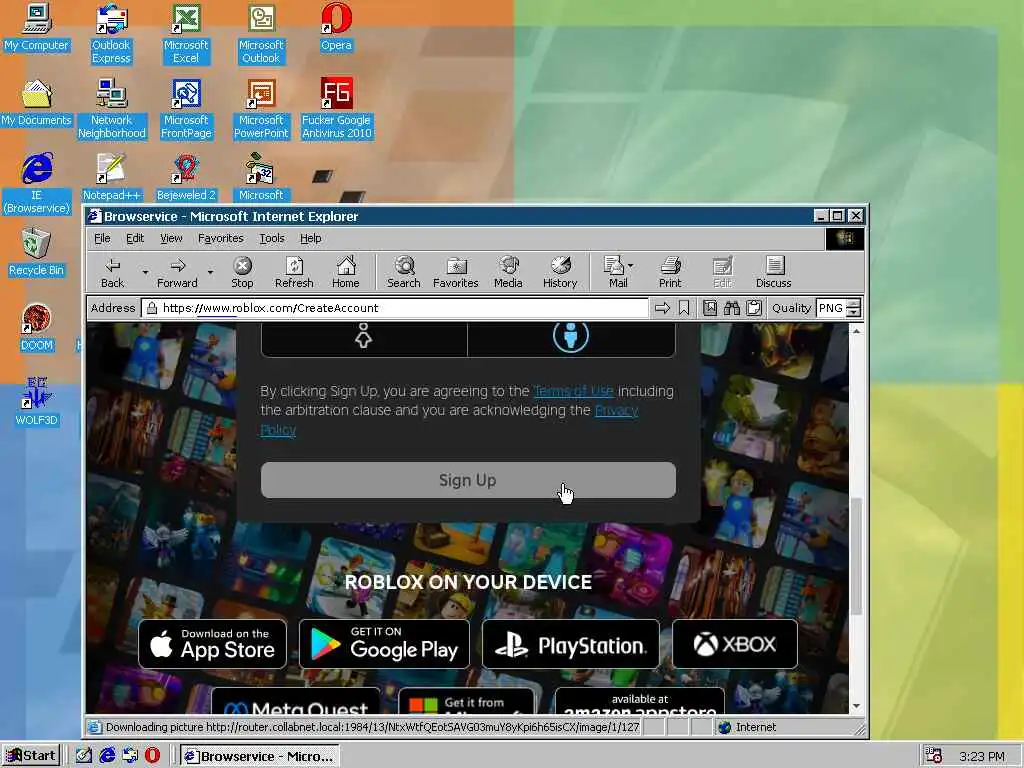This screenshot has width=1024, height=768.
Task: Click the binoculars find icon
Action: click(x=731, y=308)
